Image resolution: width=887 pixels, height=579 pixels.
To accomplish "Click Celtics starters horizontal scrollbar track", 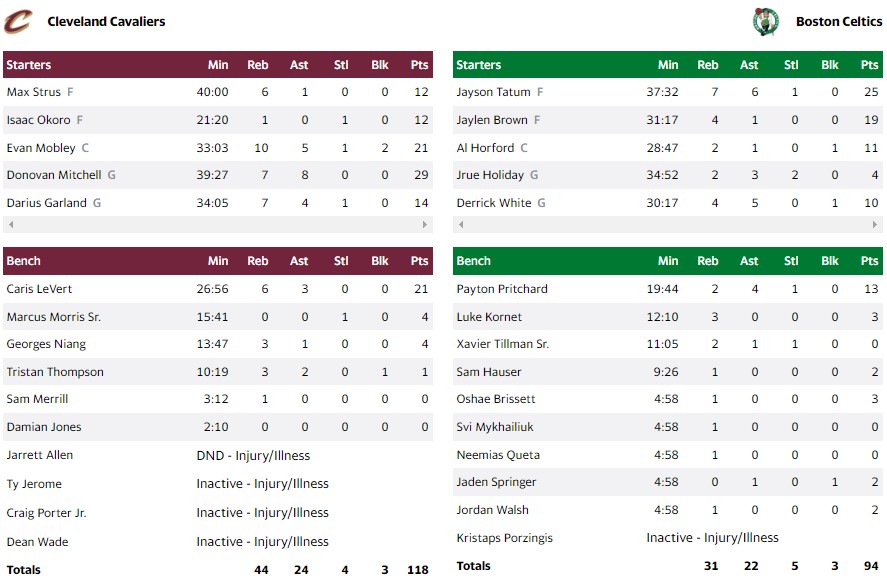I will 667,225.
